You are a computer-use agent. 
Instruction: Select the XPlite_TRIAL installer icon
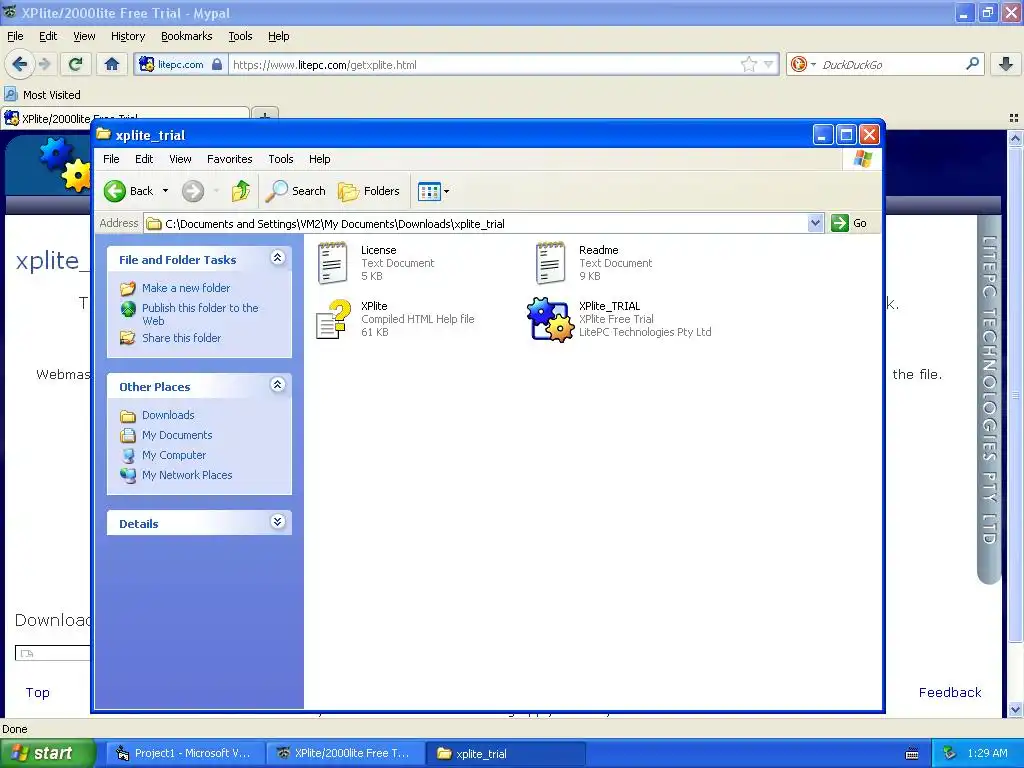551,319
